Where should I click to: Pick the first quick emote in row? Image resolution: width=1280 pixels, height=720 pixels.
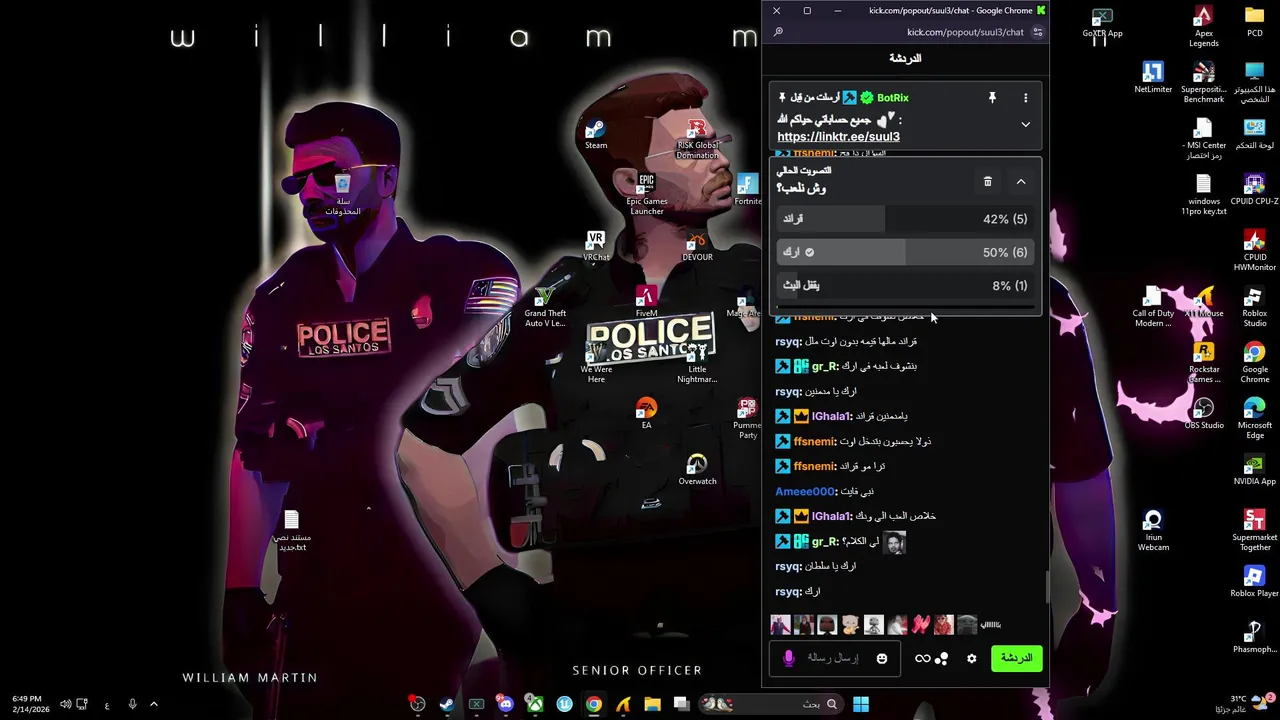780,625
